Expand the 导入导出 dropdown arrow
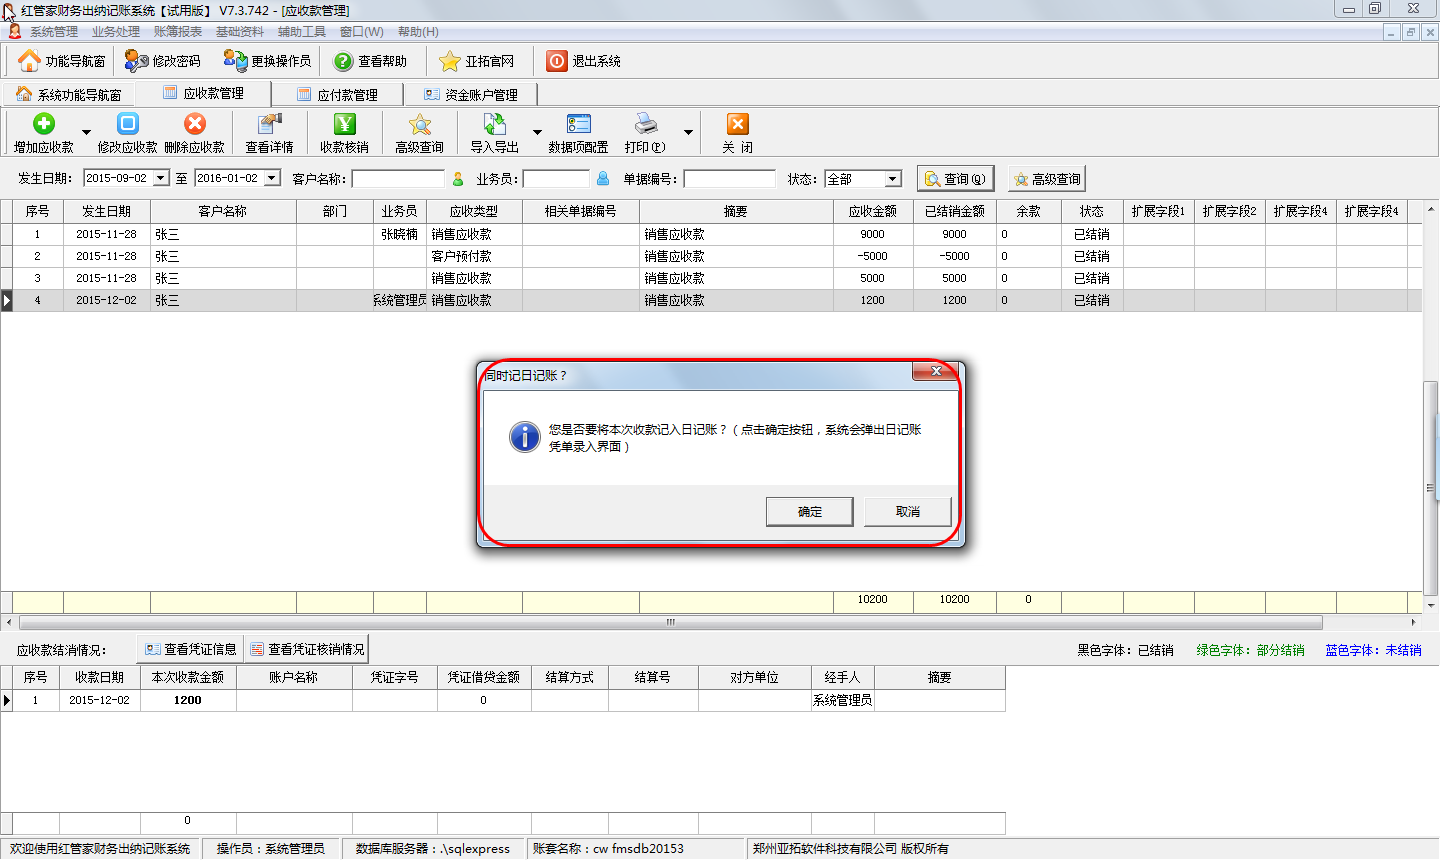1440x860 pixels. [x=537, y=132]
